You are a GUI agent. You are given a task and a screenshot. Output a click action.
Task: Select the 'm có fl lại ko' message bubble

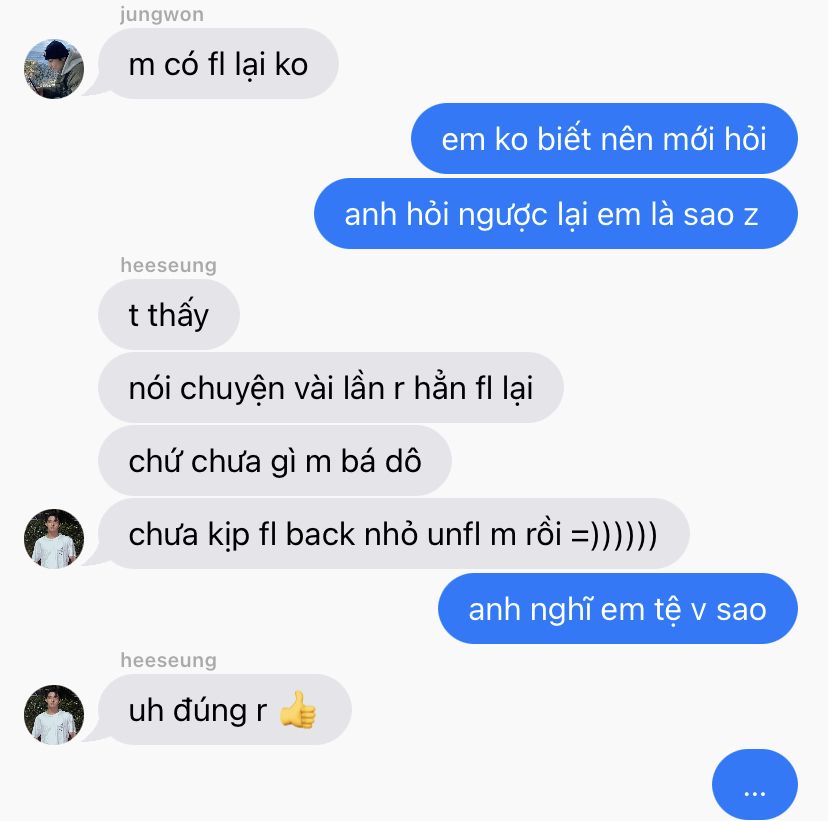click(218, 64)
